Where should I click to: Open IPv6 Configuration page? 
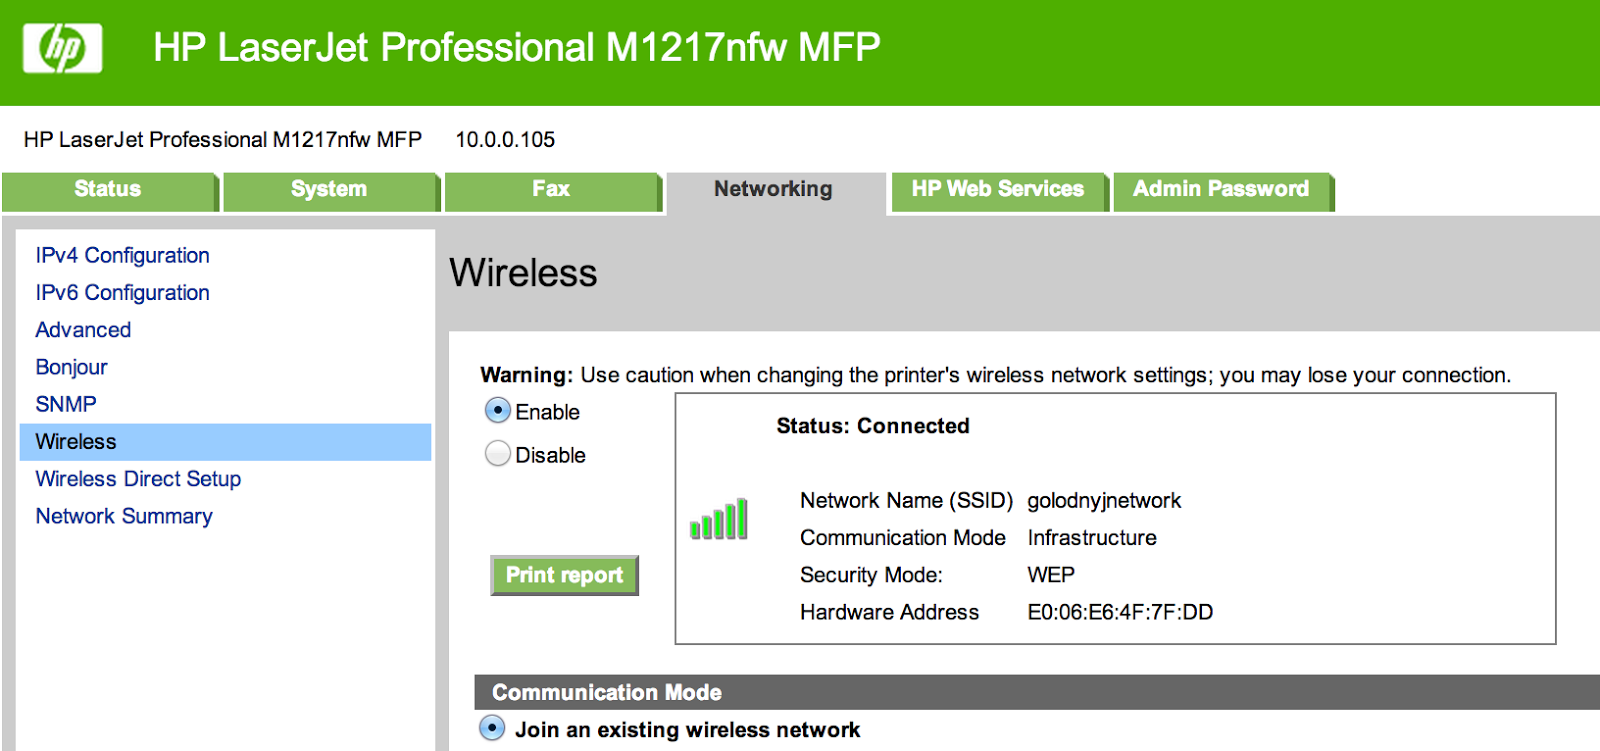[x=122, y=293]
